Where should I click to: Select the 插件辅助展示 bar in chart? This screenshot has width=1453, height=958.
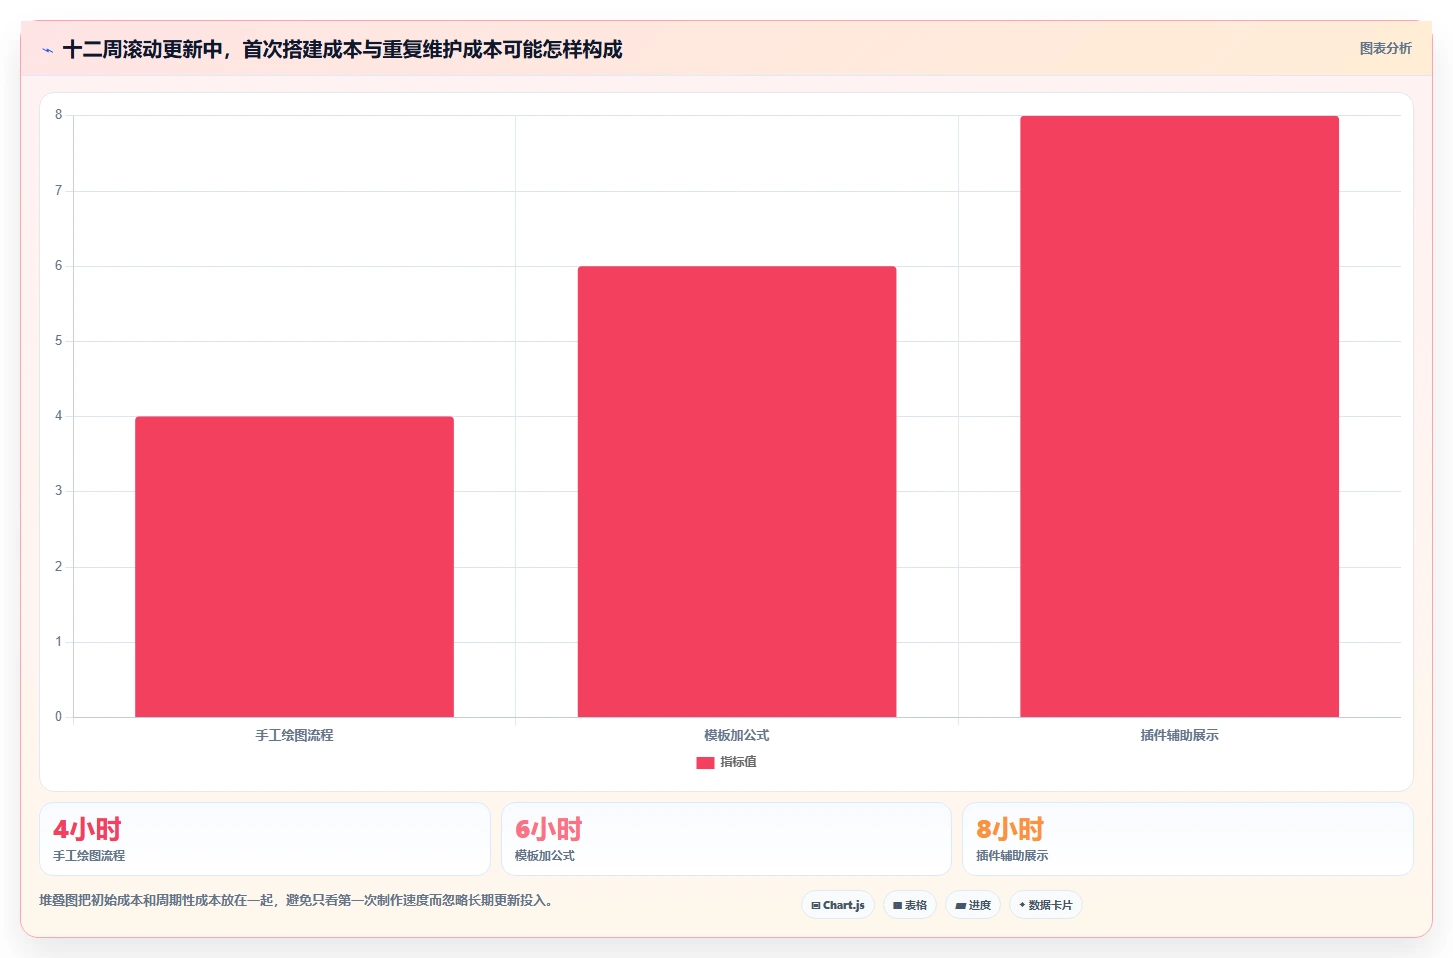1179,416
